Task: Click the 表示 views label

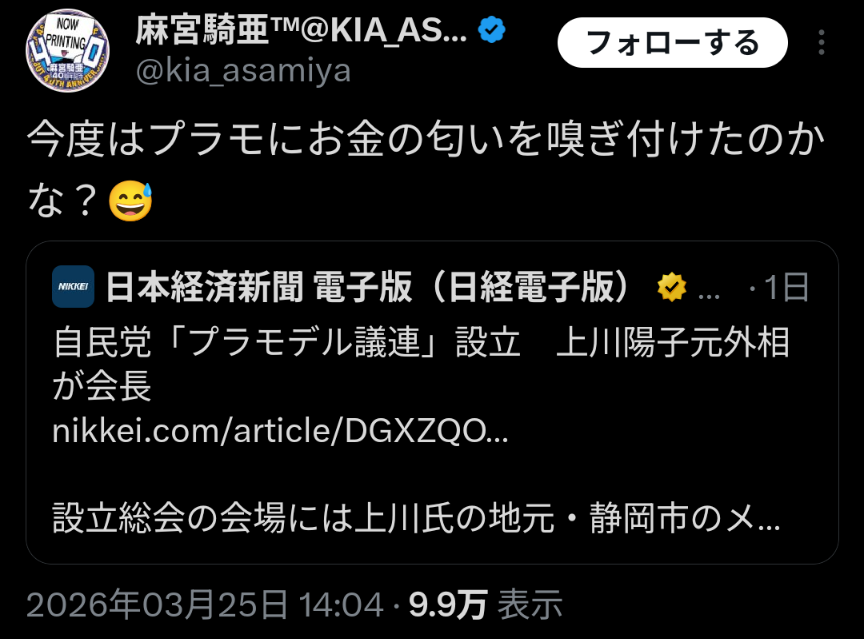Action: click(x=530, y=604)
